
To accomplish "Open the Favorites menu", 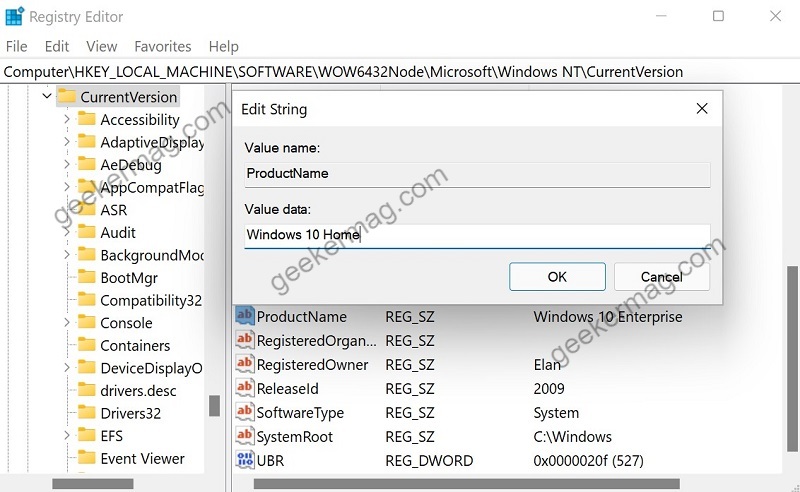I will point(163,46).
